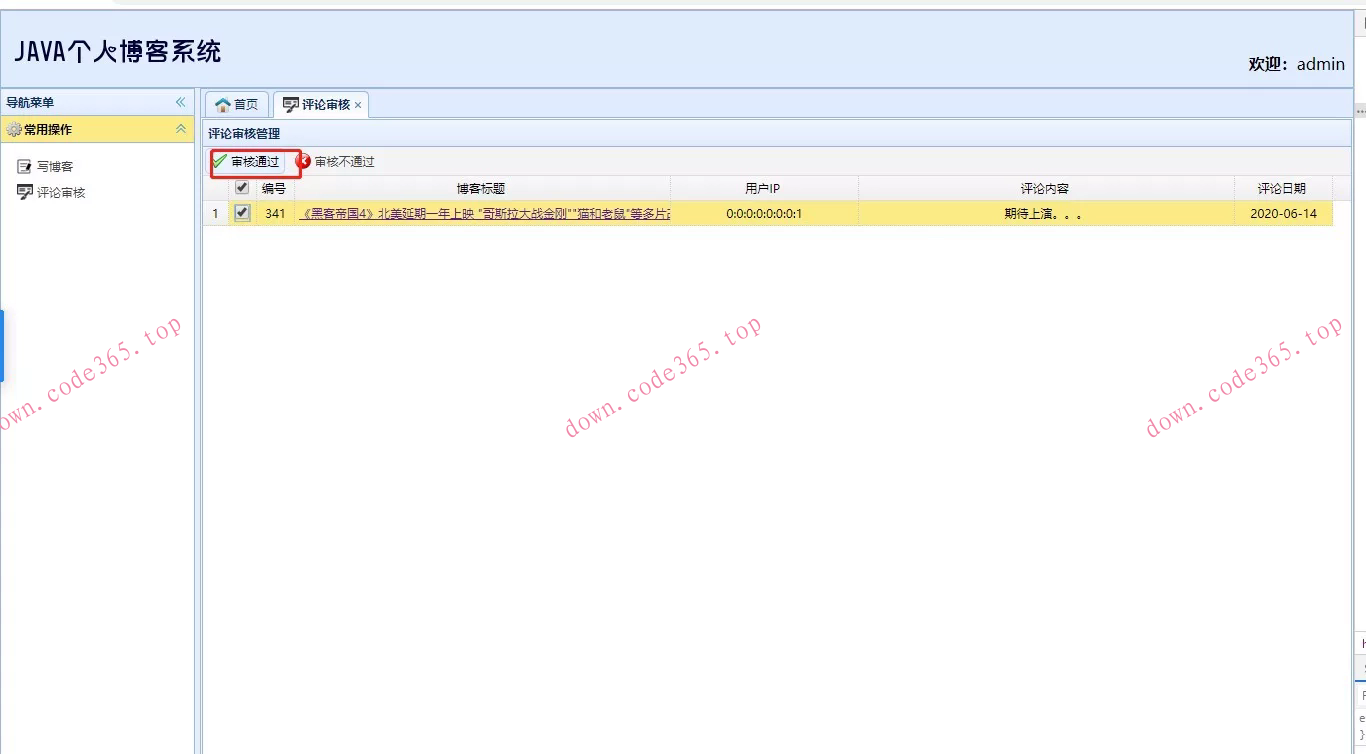The width and height of the screenshot is (1366, 754).
Task: Uncheck the checkbox for comment 341
Action: [x=242, y=213]
